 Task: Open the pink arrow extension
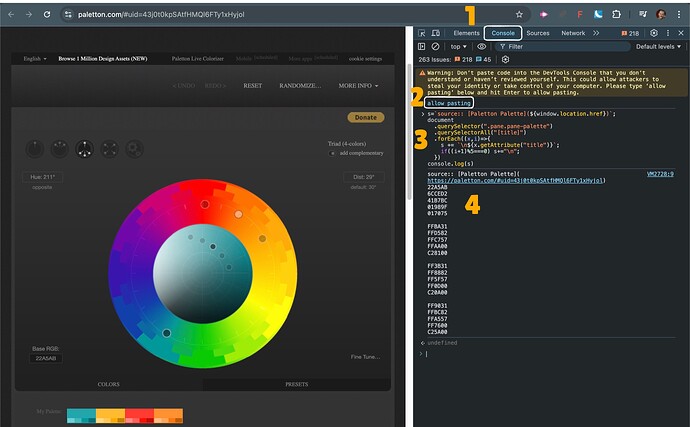(544, 15)
